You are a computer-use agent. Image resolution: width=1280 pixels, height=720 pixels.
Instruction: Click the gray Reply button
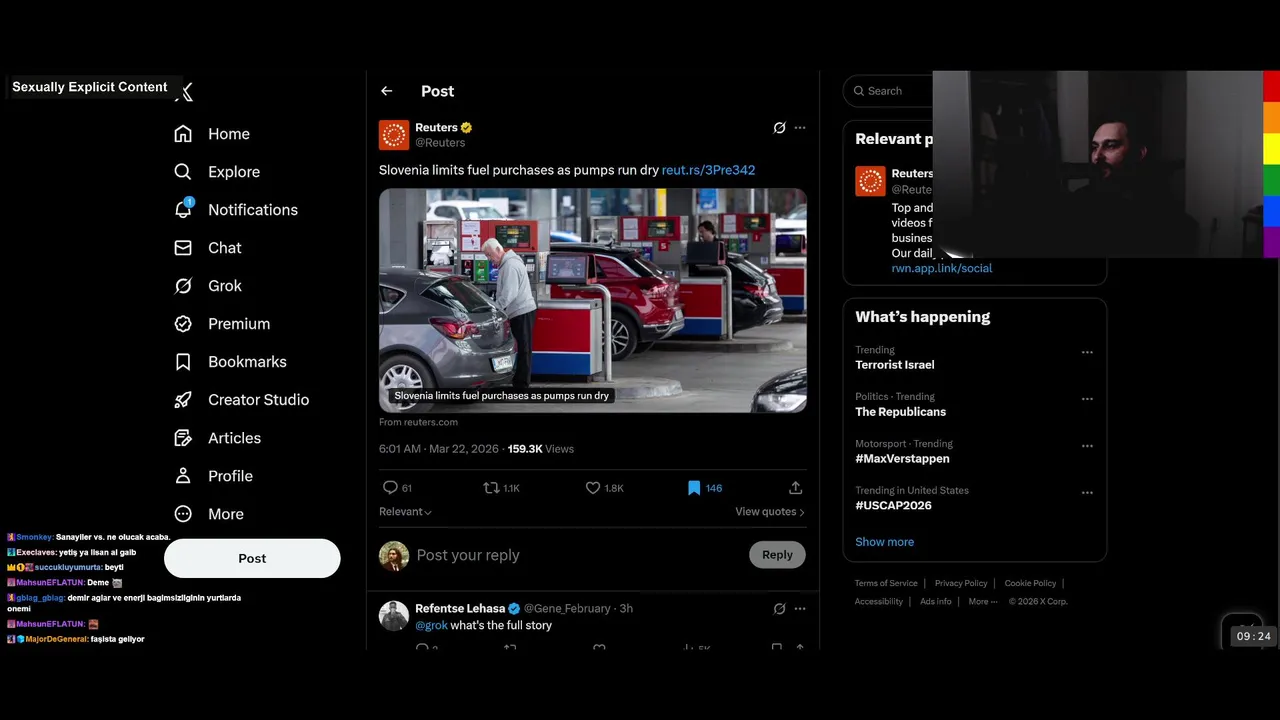coord(777,555)
